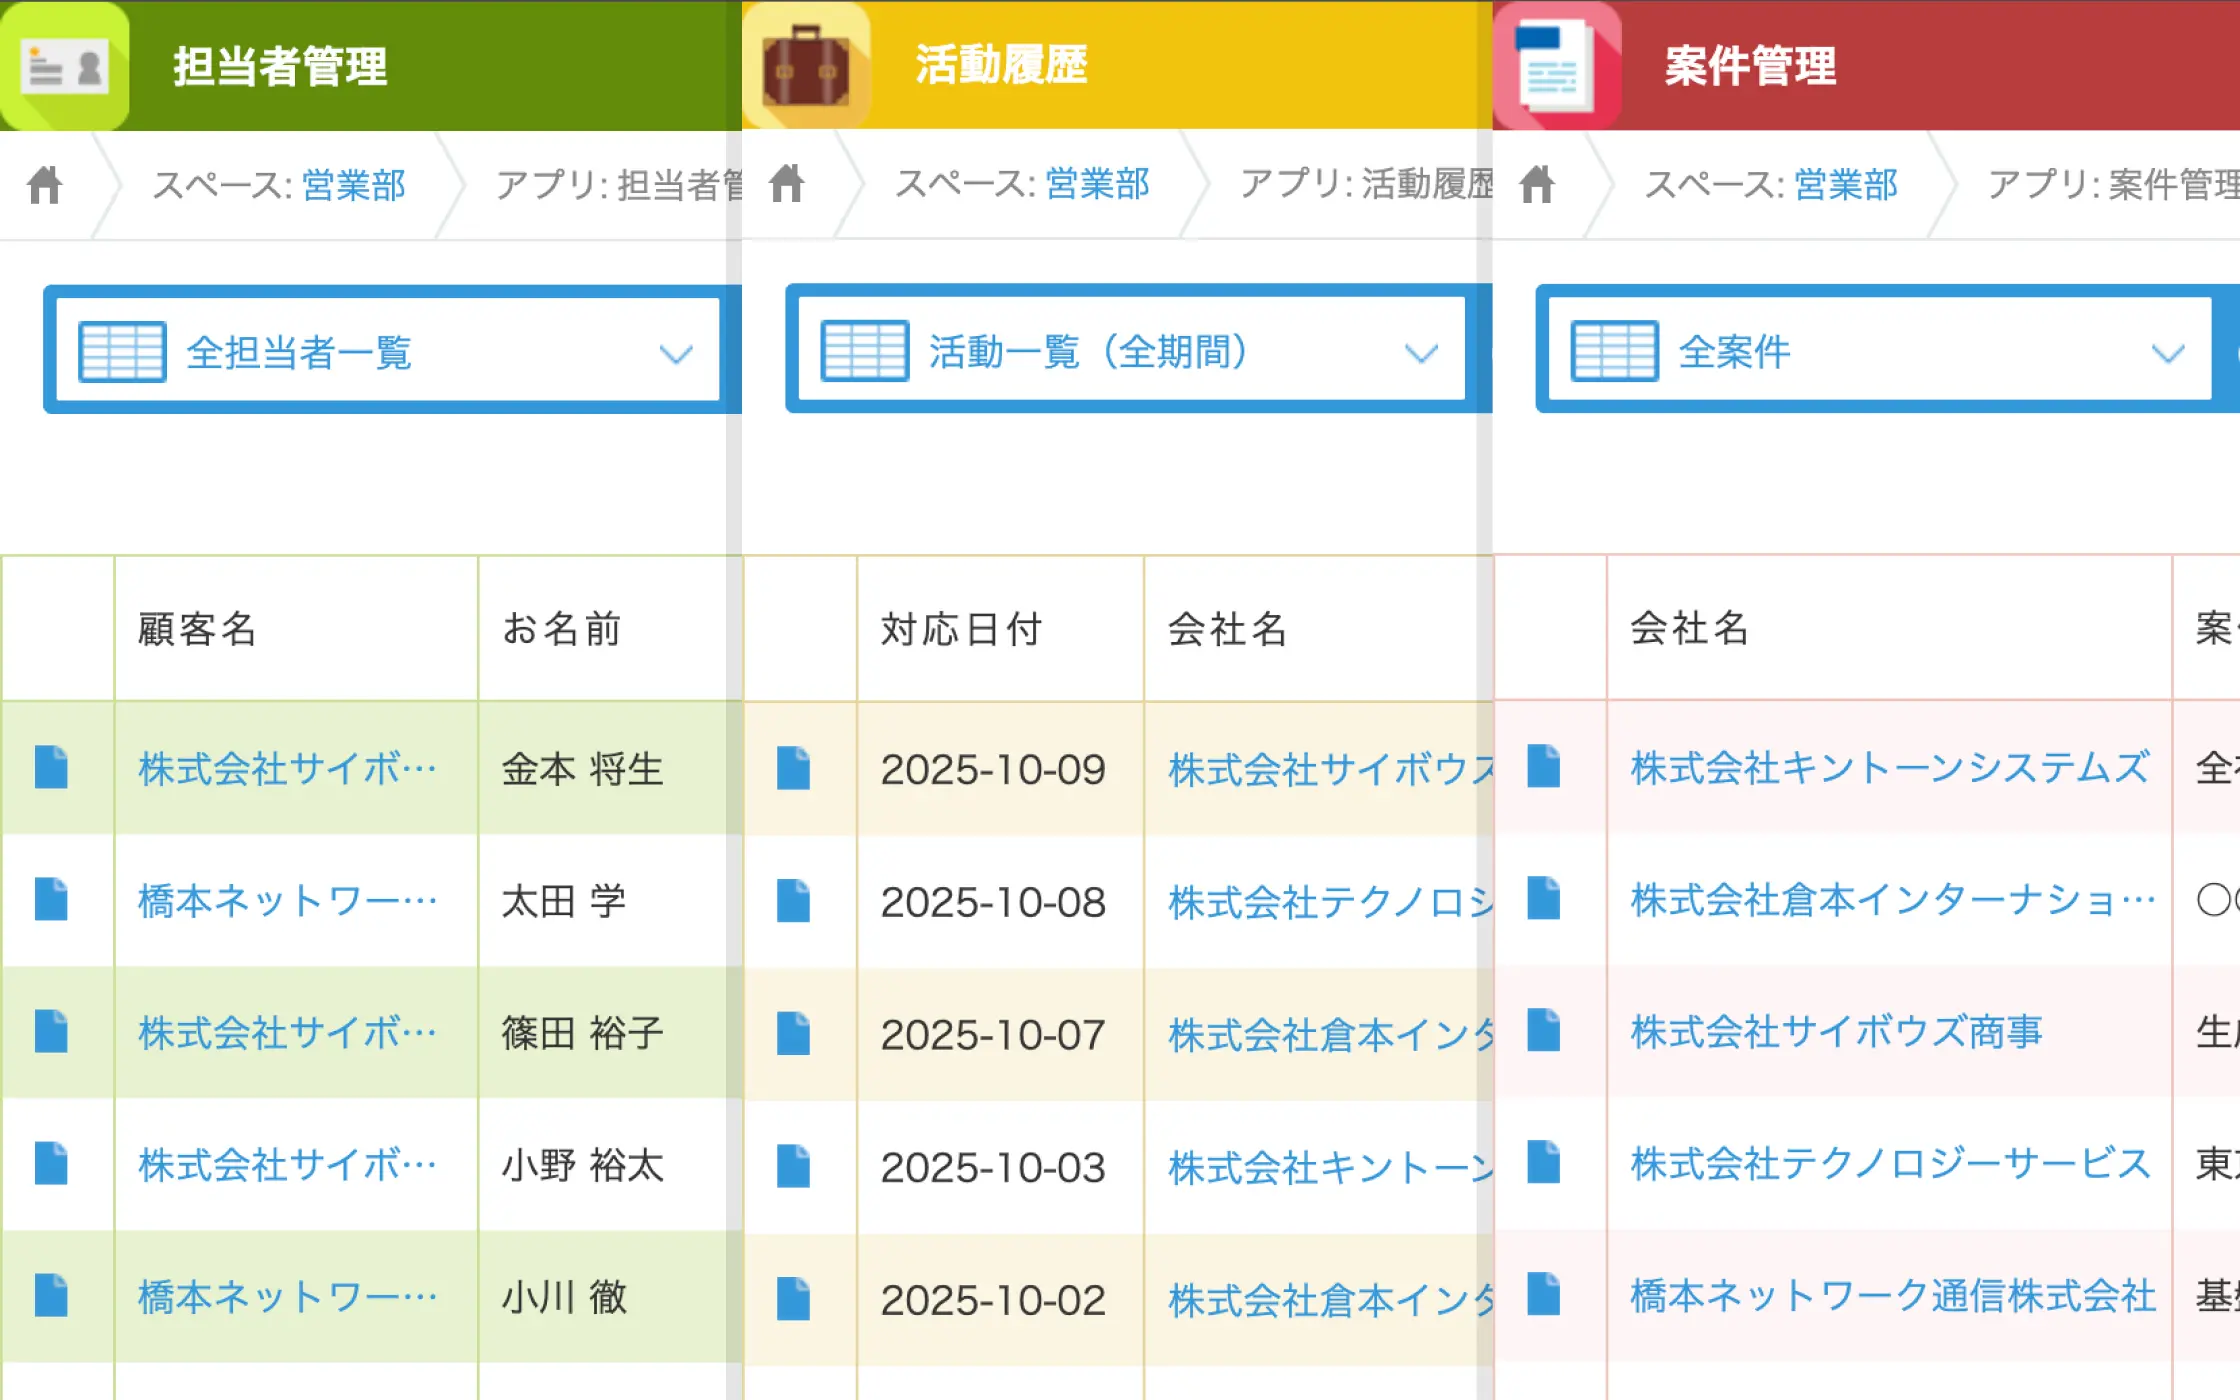This screenshot has height=1400, width=2240.
Task: Open record icon for 株式会社サイボウズ商事 case
Action: pos(1543,1031)
